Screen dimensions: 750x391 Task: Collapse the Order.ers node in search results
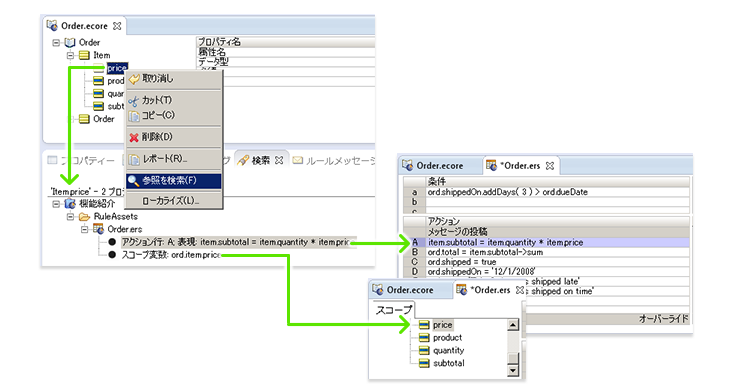point(84,229)
